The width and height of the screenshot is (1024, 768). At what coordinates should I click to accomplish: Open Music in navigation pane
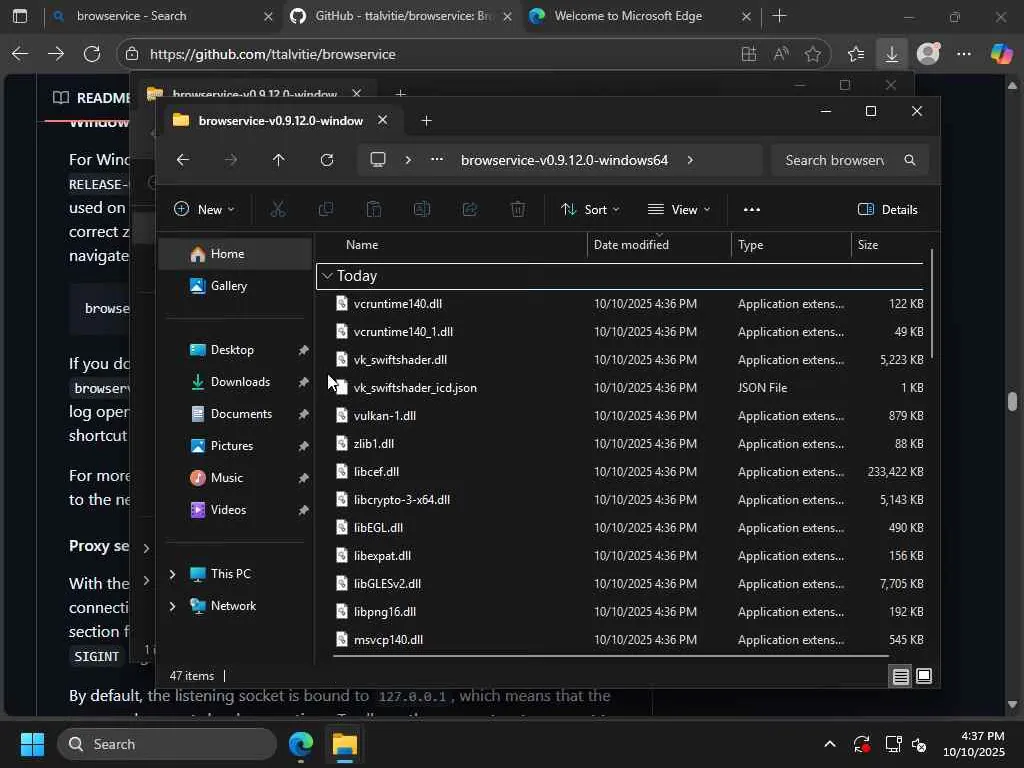pyautogui.click(x=235, y=478)
